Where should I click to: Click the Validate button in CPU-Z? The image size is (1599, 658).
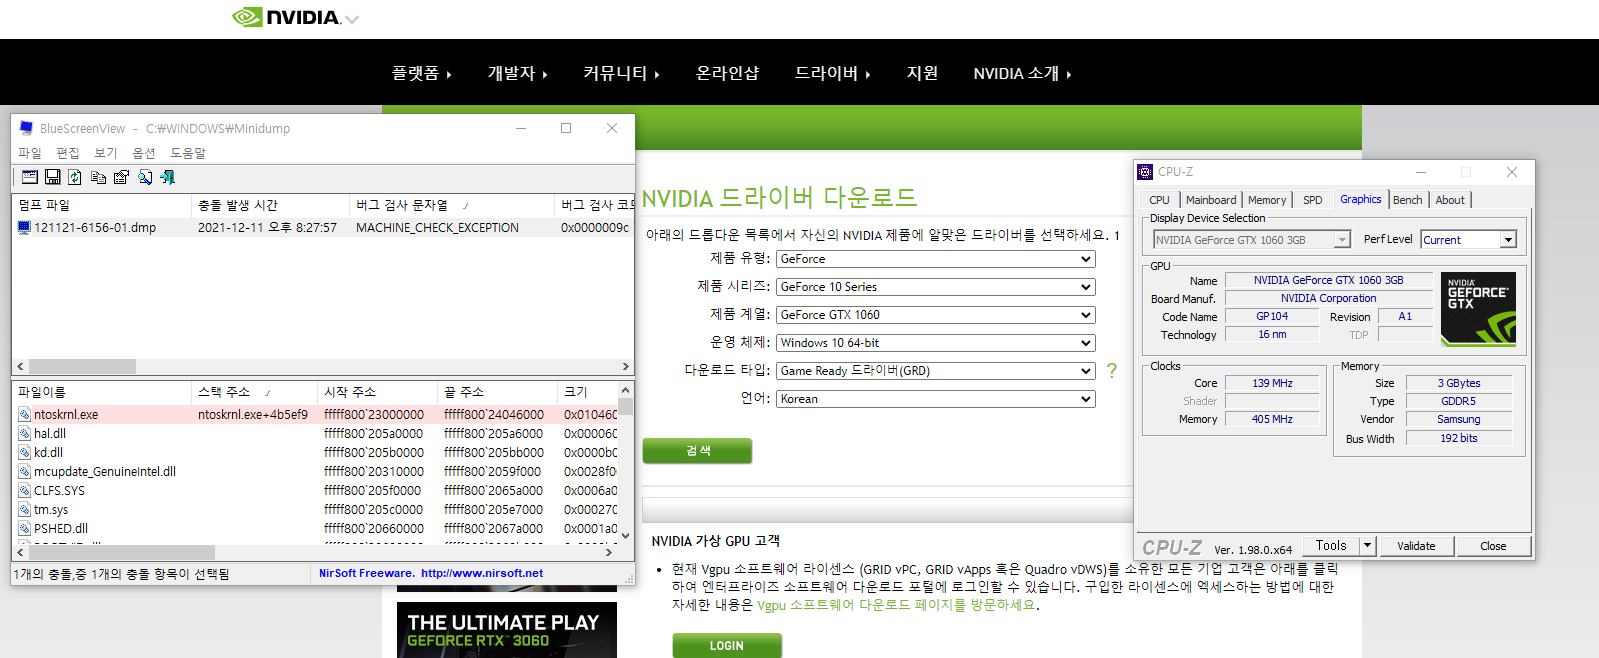coord(1416,546)
